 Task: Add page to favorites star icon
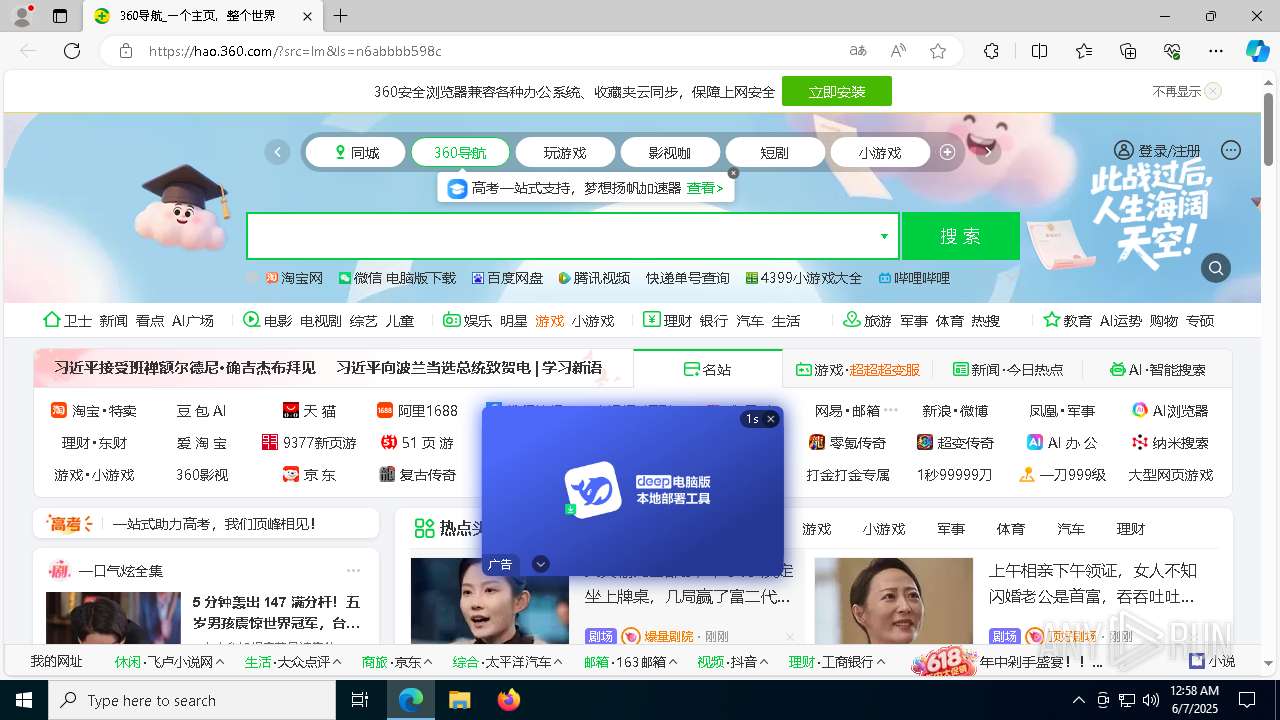938,51
